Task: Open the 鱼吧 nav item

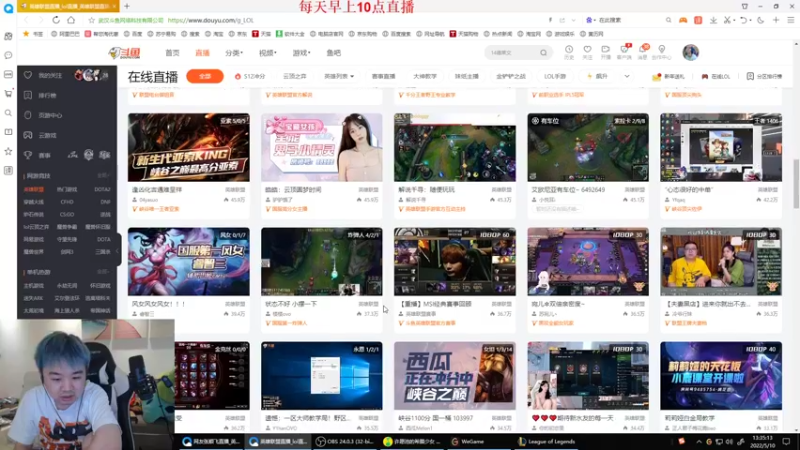Action: tap(333, 53)
